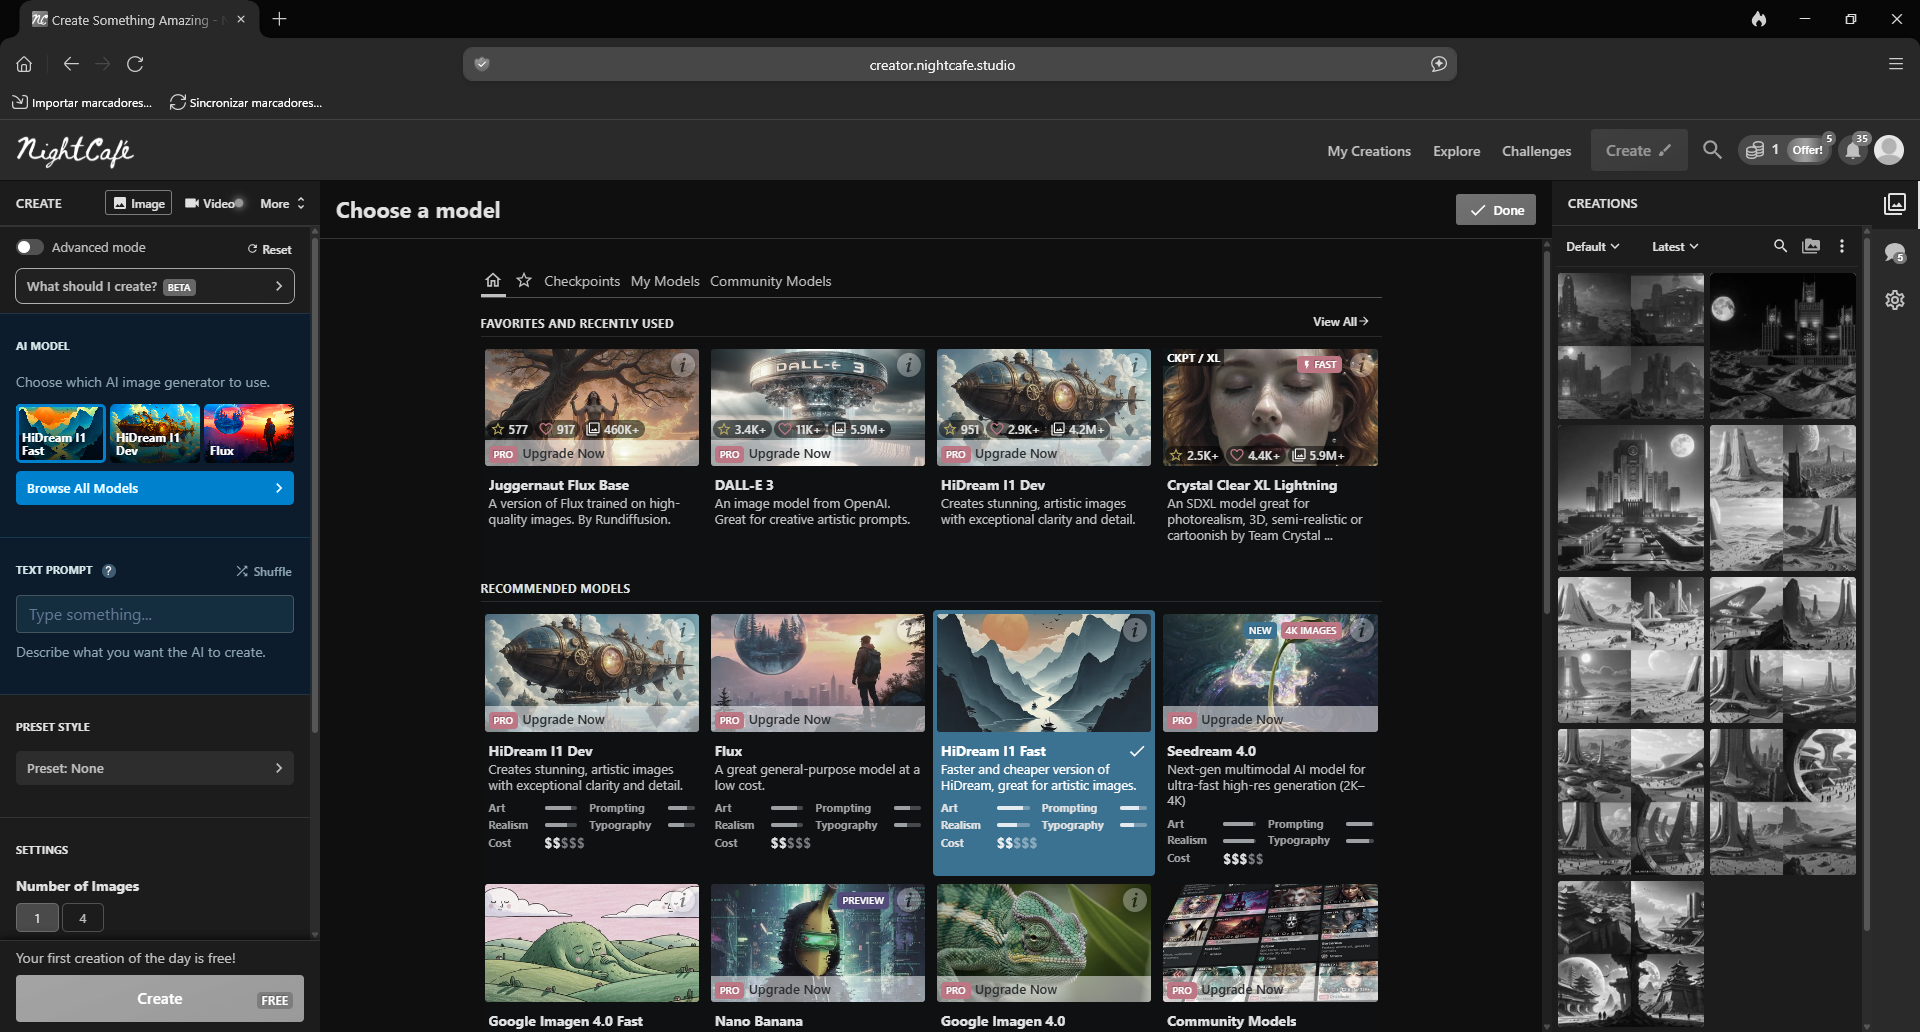The width and height of the screenshot is (1920, 1032).
Task: Open the three-dot menu in Creations panel
Action: pyautogui.click(x=1841, y=245)
